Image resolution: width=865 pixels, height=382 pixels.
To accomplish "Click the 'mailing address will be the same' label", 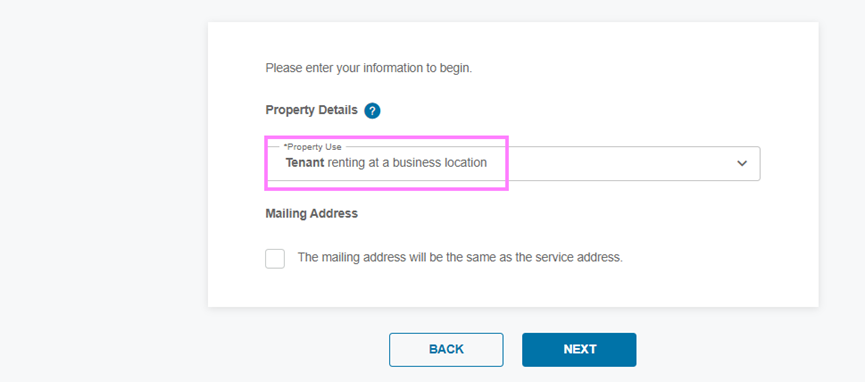I will (x=460, y=257).
